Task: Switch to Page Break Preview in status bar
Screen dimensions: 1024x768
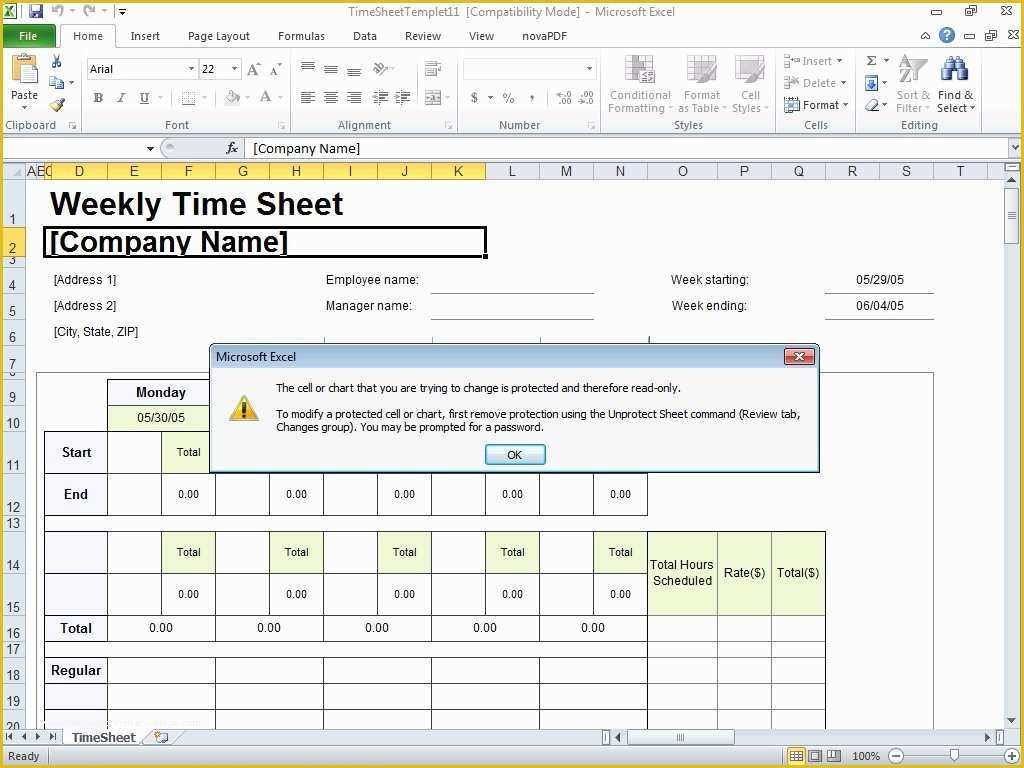Action: pos(834,756)
